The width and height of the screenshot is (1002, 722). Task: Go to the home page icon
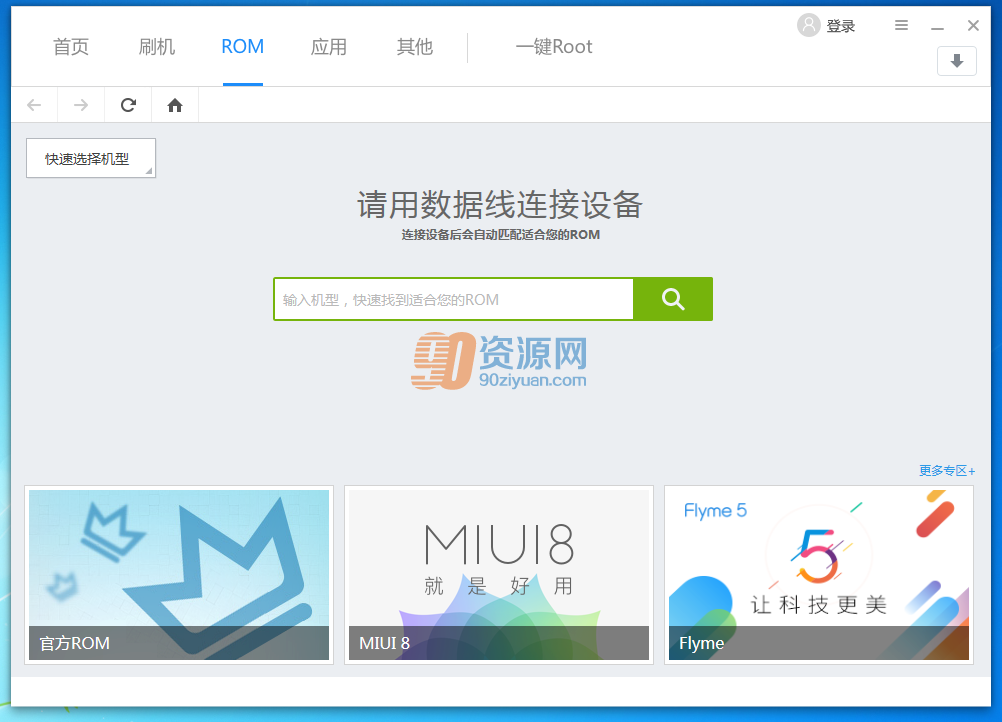(174, 105)
